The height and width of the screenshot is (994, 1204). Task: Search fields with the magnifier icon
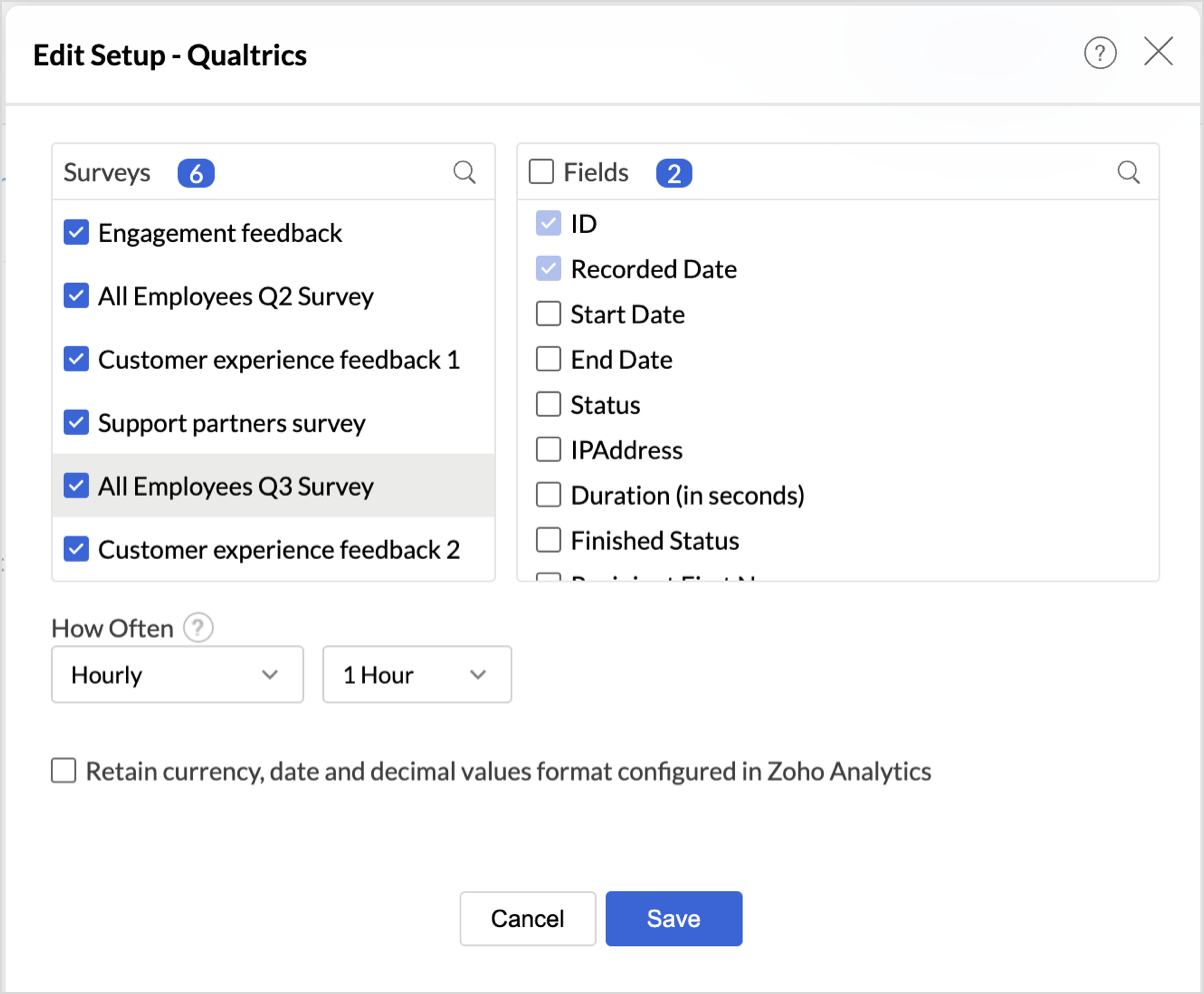tap(1128, 172)
